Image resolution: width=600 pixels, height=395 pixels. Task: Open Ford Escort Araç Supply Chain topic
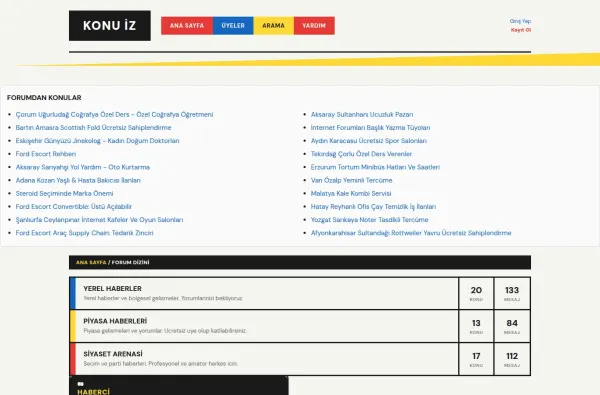(x=85, y=233)
